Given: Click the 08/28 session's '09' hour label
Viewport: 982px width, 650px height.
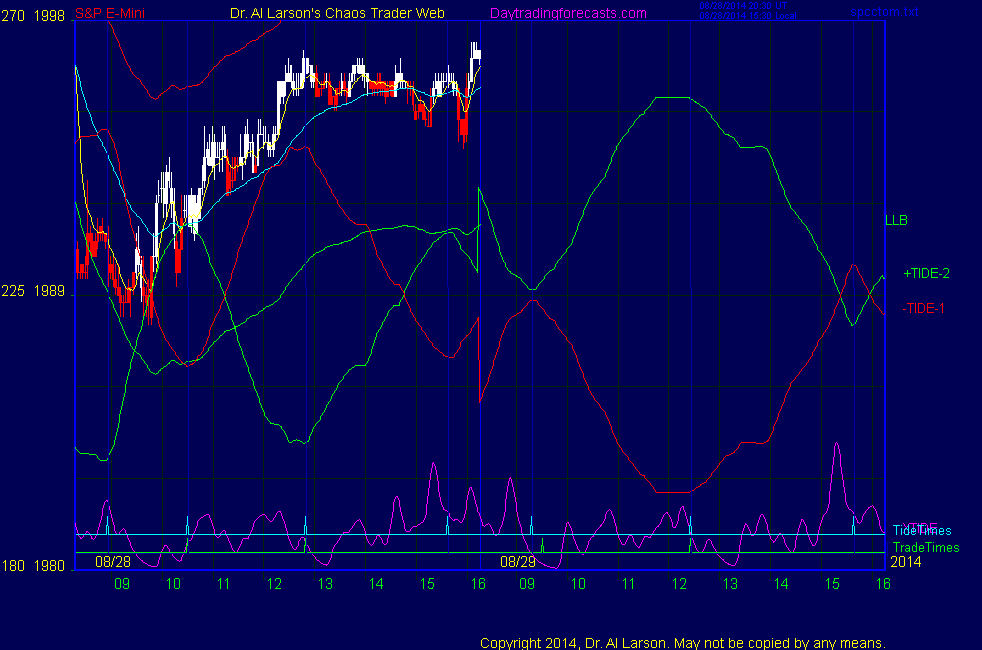Looking at the screenshot, I should tap(121, 584).
